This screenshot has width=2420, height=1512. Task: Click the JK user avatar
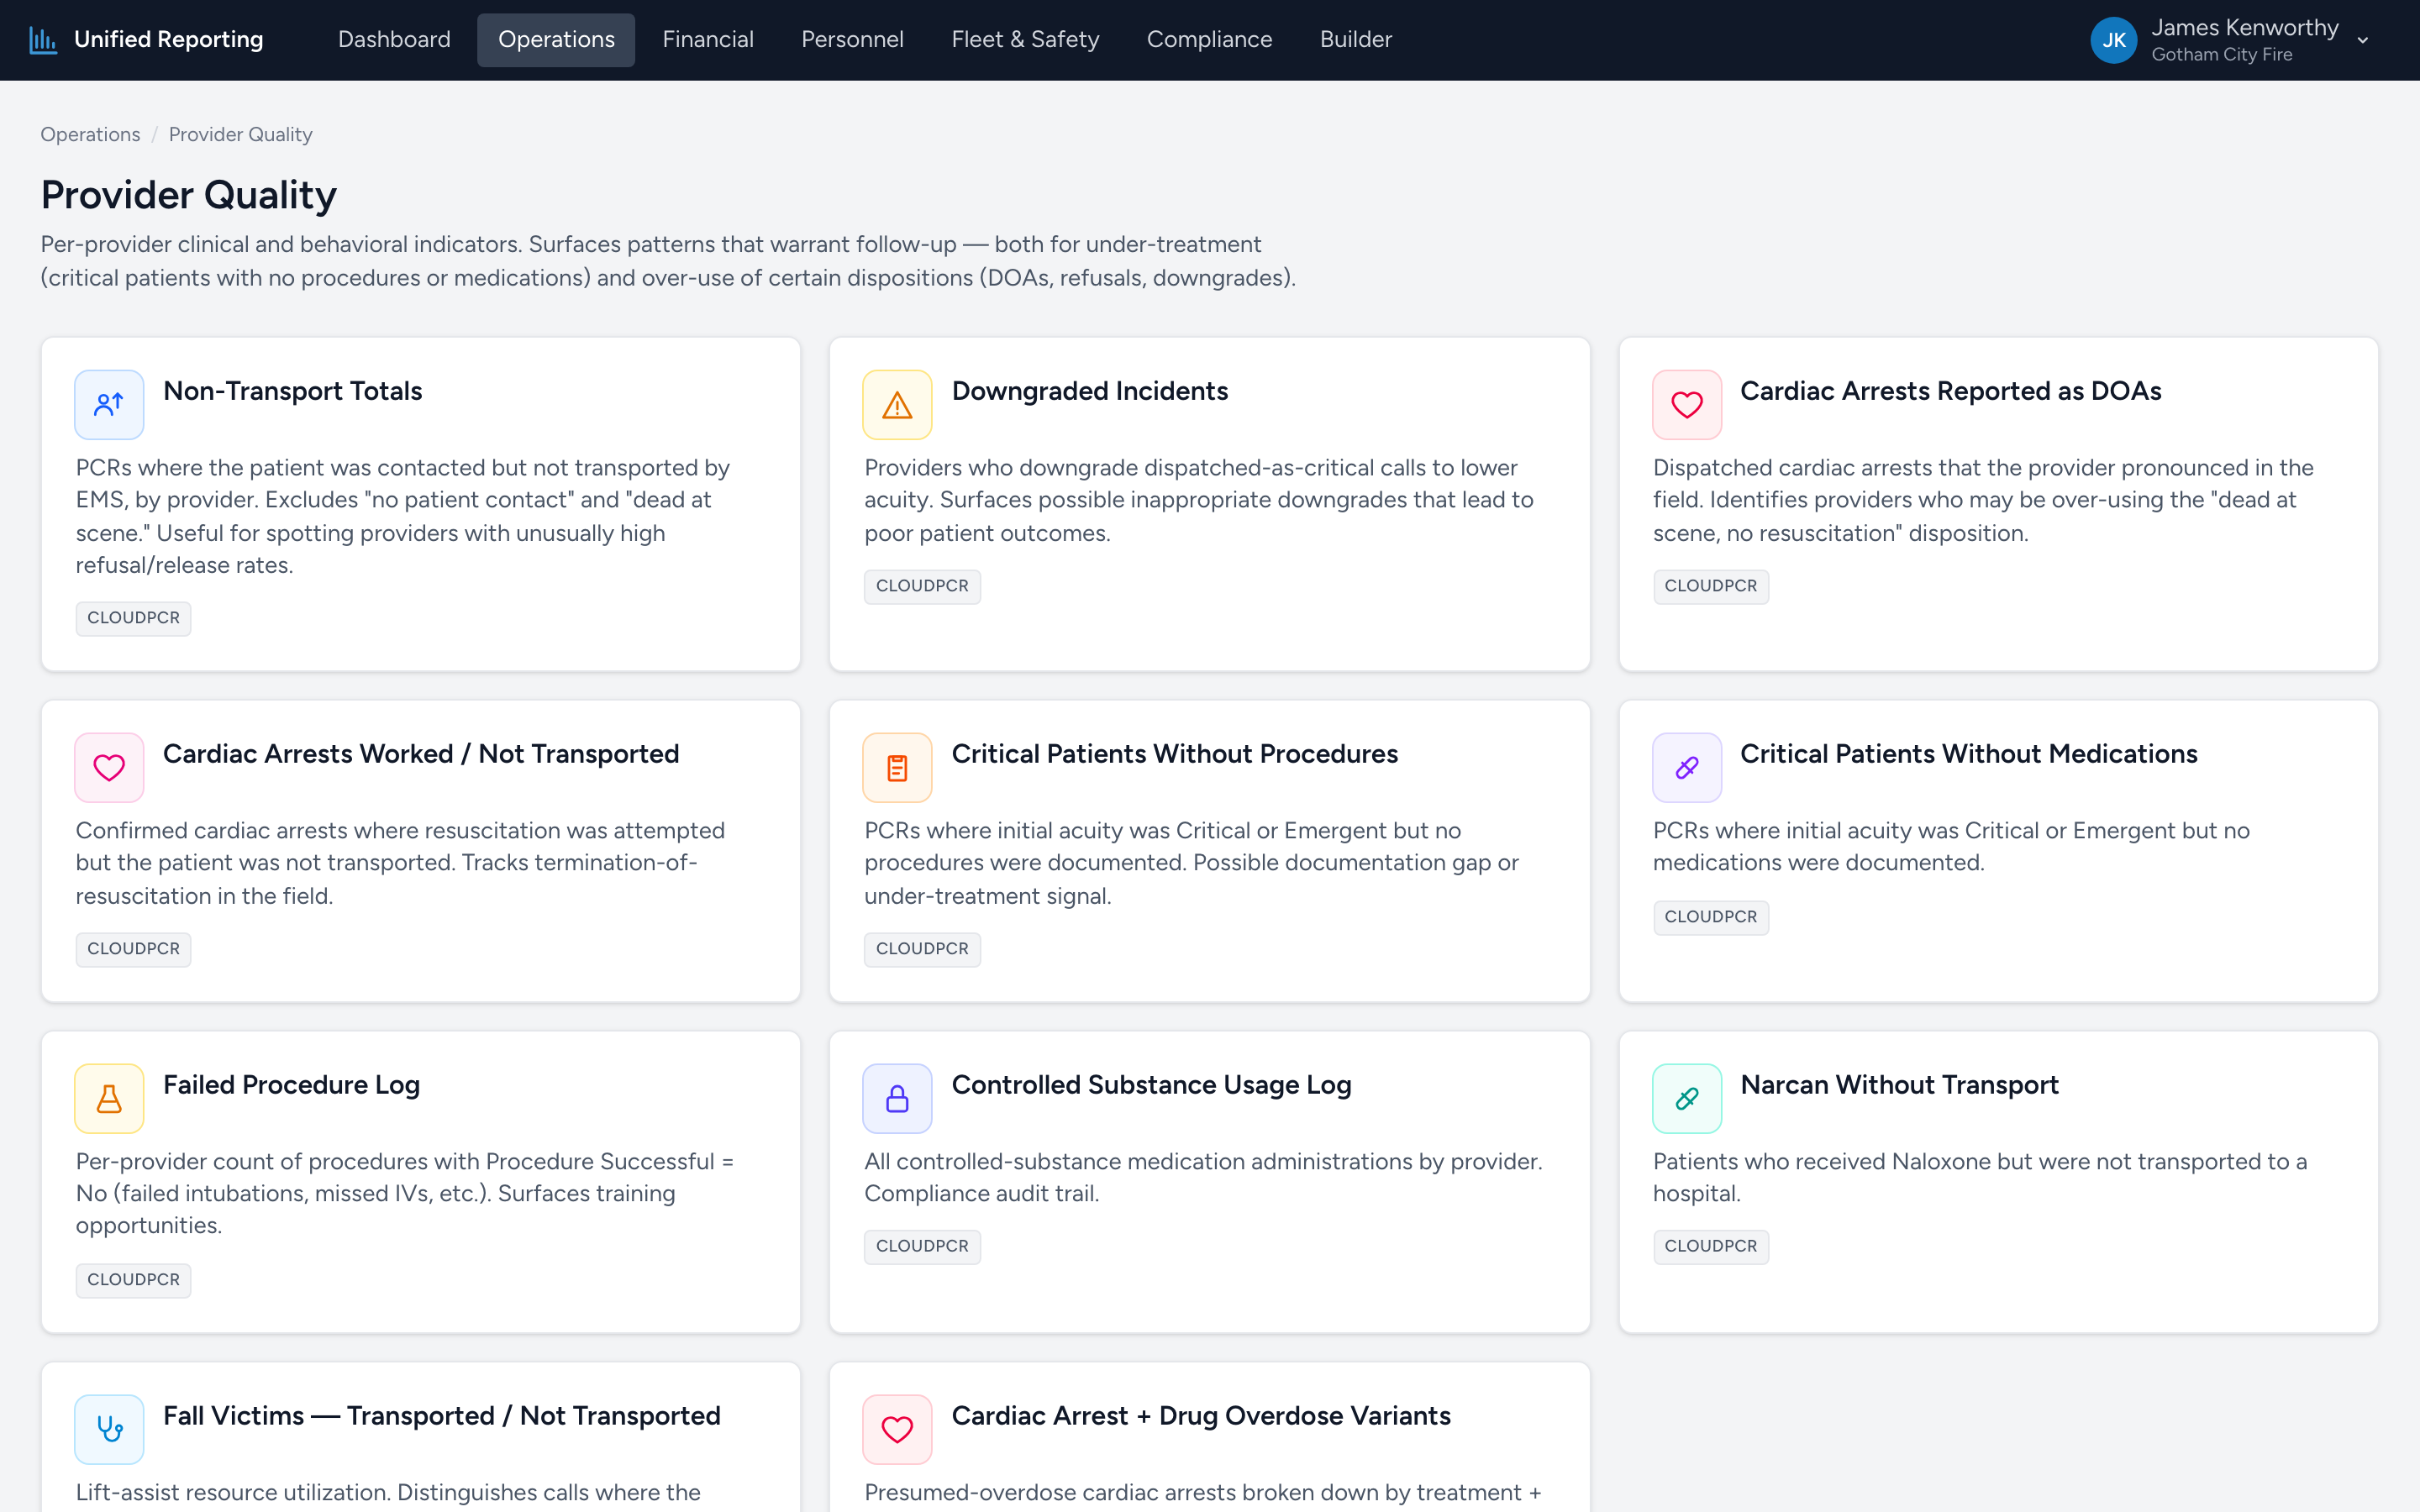[x=2113, y=40]
